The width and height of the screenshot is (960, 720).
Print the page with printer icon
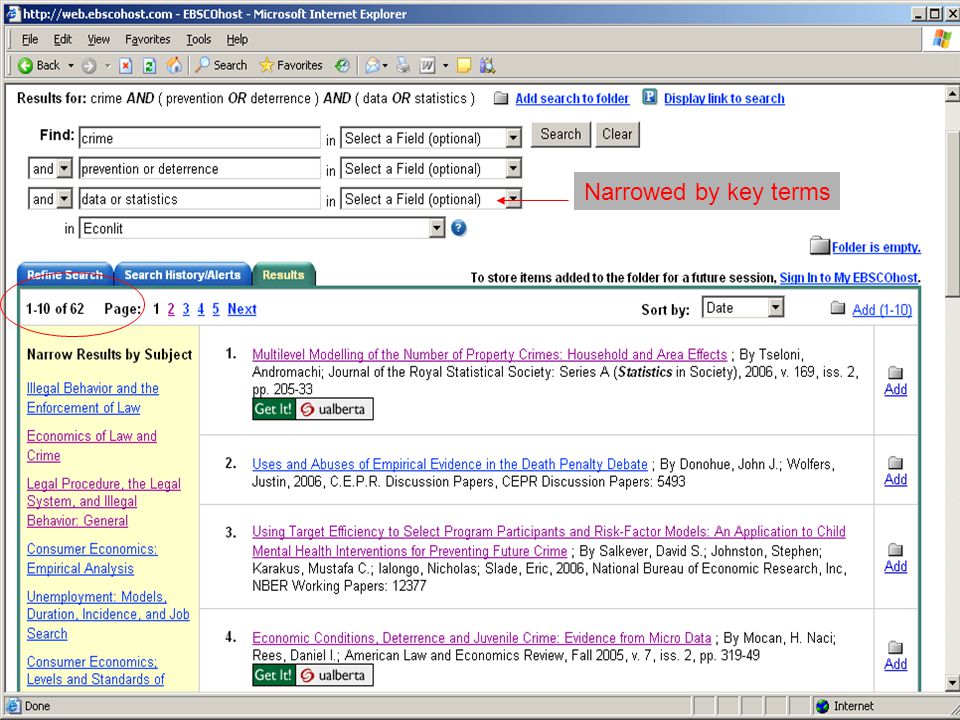click(x=403, y=65)
